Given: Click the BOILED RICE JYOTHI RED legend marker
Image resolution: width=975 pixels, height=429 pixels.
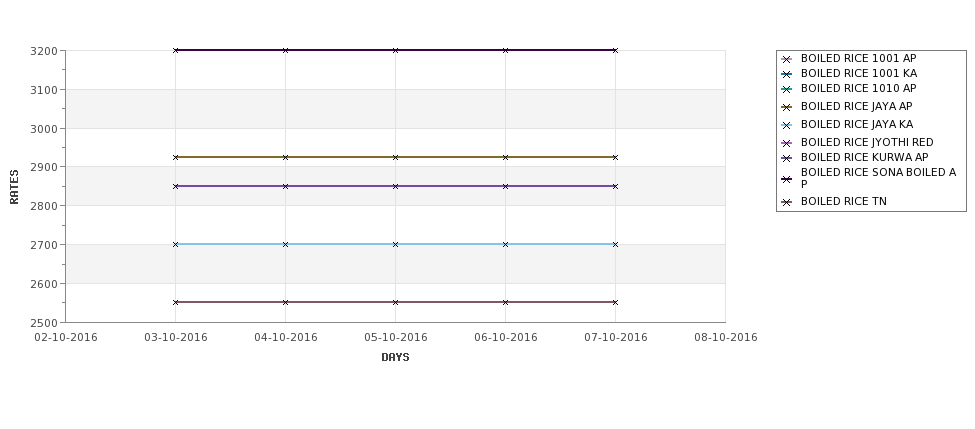Looking at the screenshot, I should (x=787, y=144).
